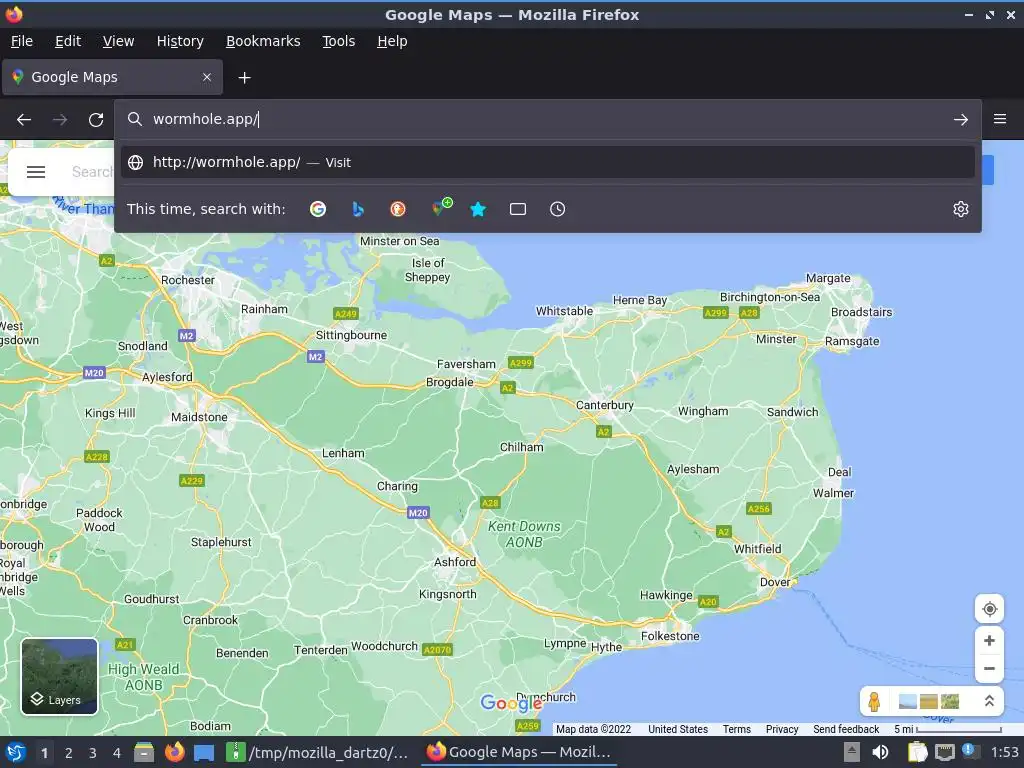
Task: Open the View menu
Action: (118, 41)
